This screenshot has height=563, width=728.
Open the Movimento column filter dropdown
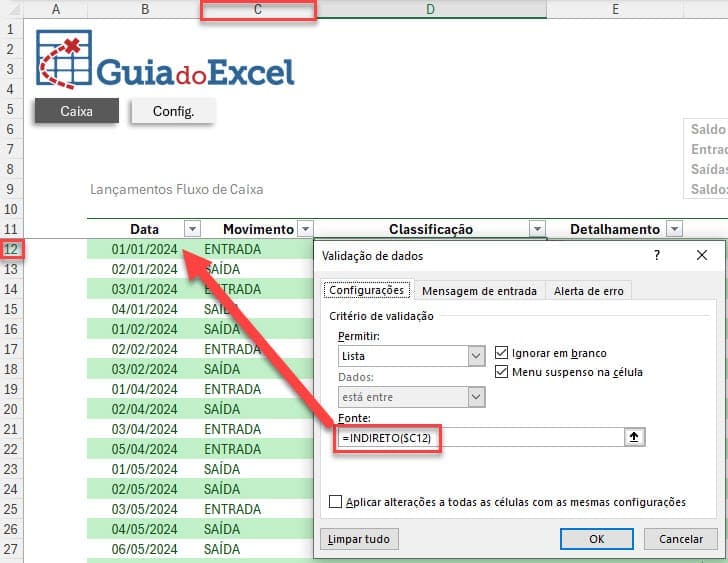pyautogui.click(x=305, y=229)
